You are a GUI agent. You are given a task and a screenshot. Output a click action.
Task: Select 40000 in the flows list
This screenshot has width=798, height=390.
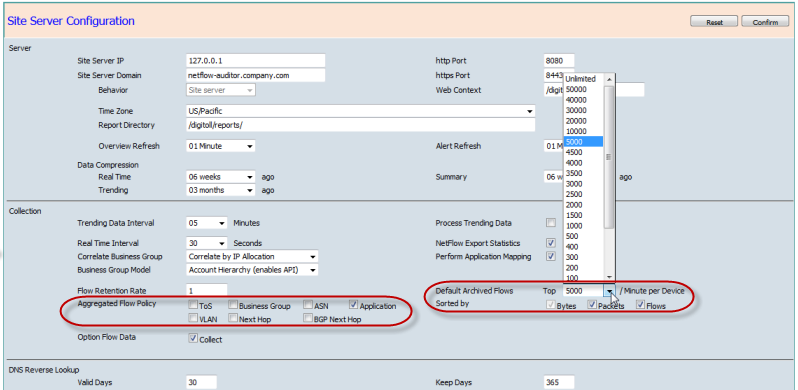click(x=584, y=100)
